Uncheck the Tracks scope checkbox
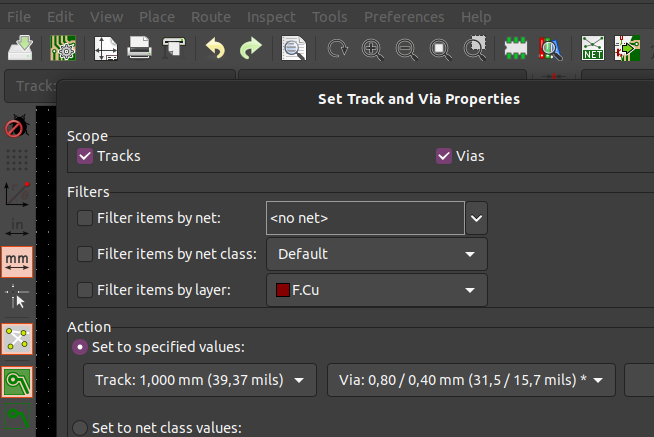Screen dimensions: 654x437 point(85,156)
